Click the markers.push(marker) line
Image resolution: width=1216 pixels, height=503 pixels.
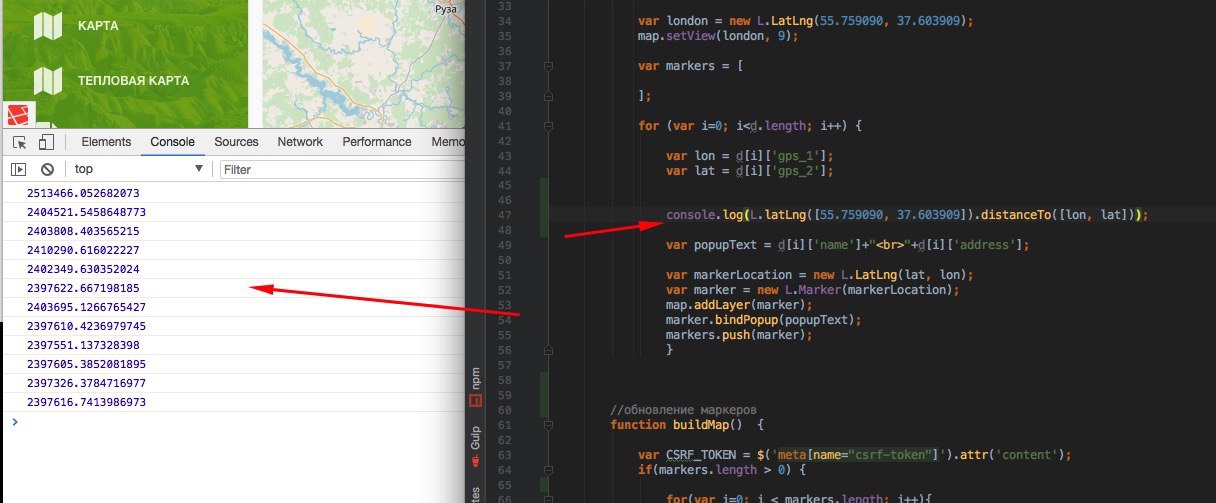click(740, 335)
